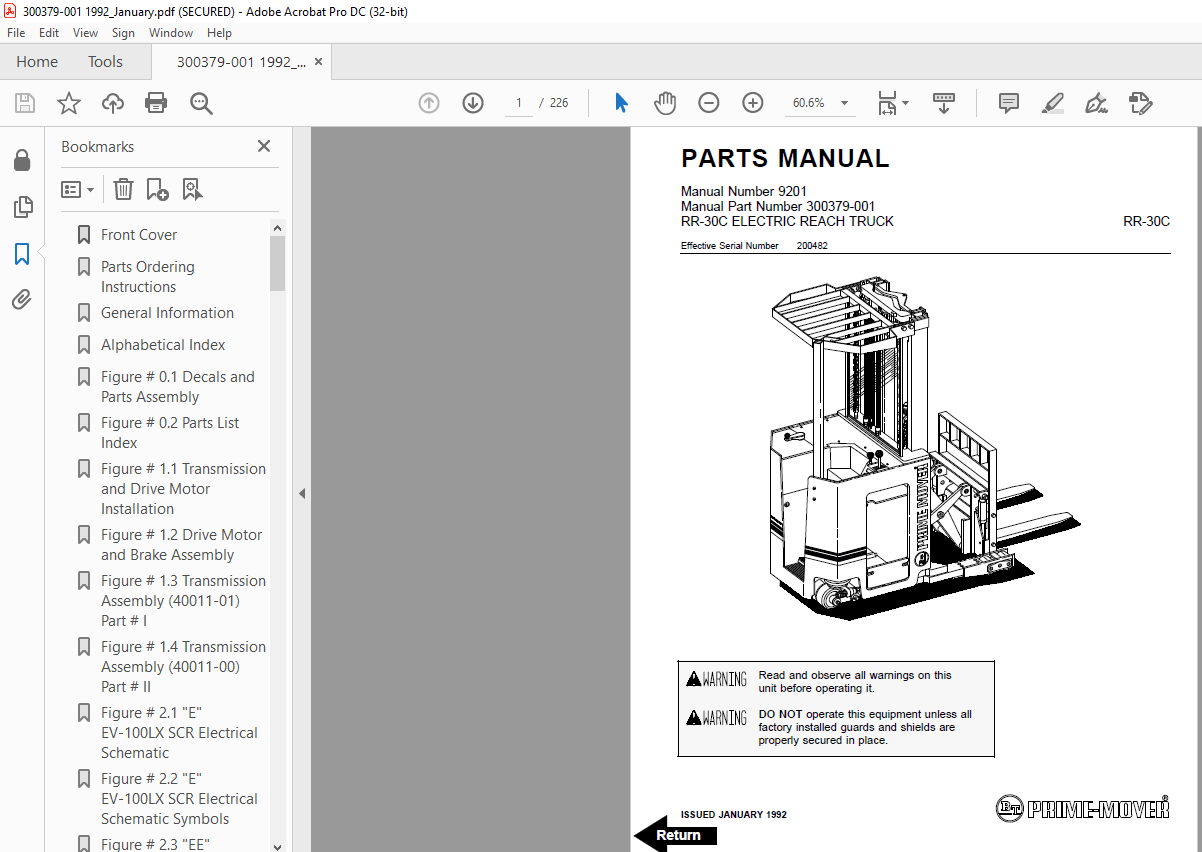Switch to the Home tab
This screenshot has height=852, width=1202.
click(37, 61)
